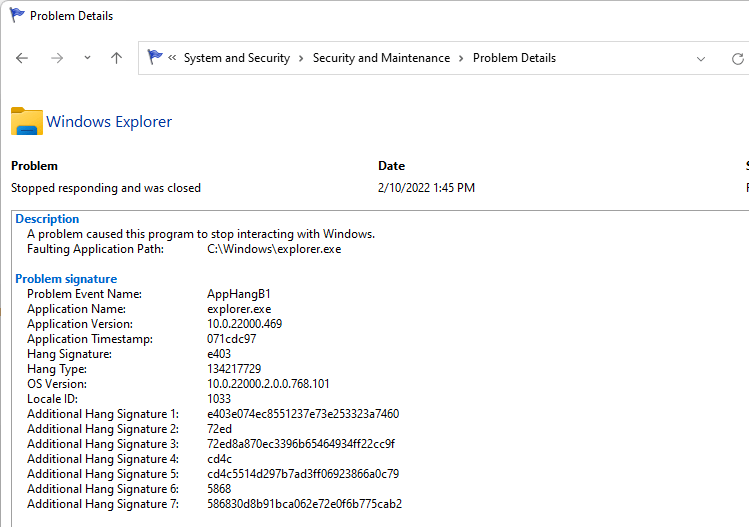749x527 pixels.
Task: Select application name explorer.exe value
Action: point(239,309)
